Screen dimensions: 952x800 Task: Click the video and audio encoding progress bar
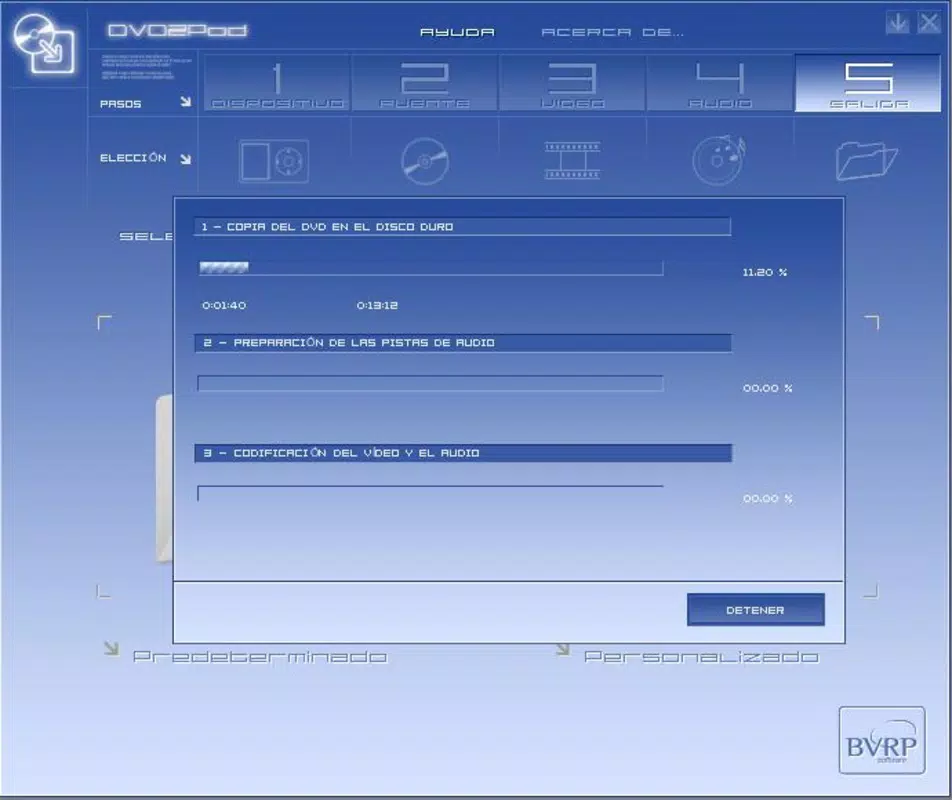430,493
